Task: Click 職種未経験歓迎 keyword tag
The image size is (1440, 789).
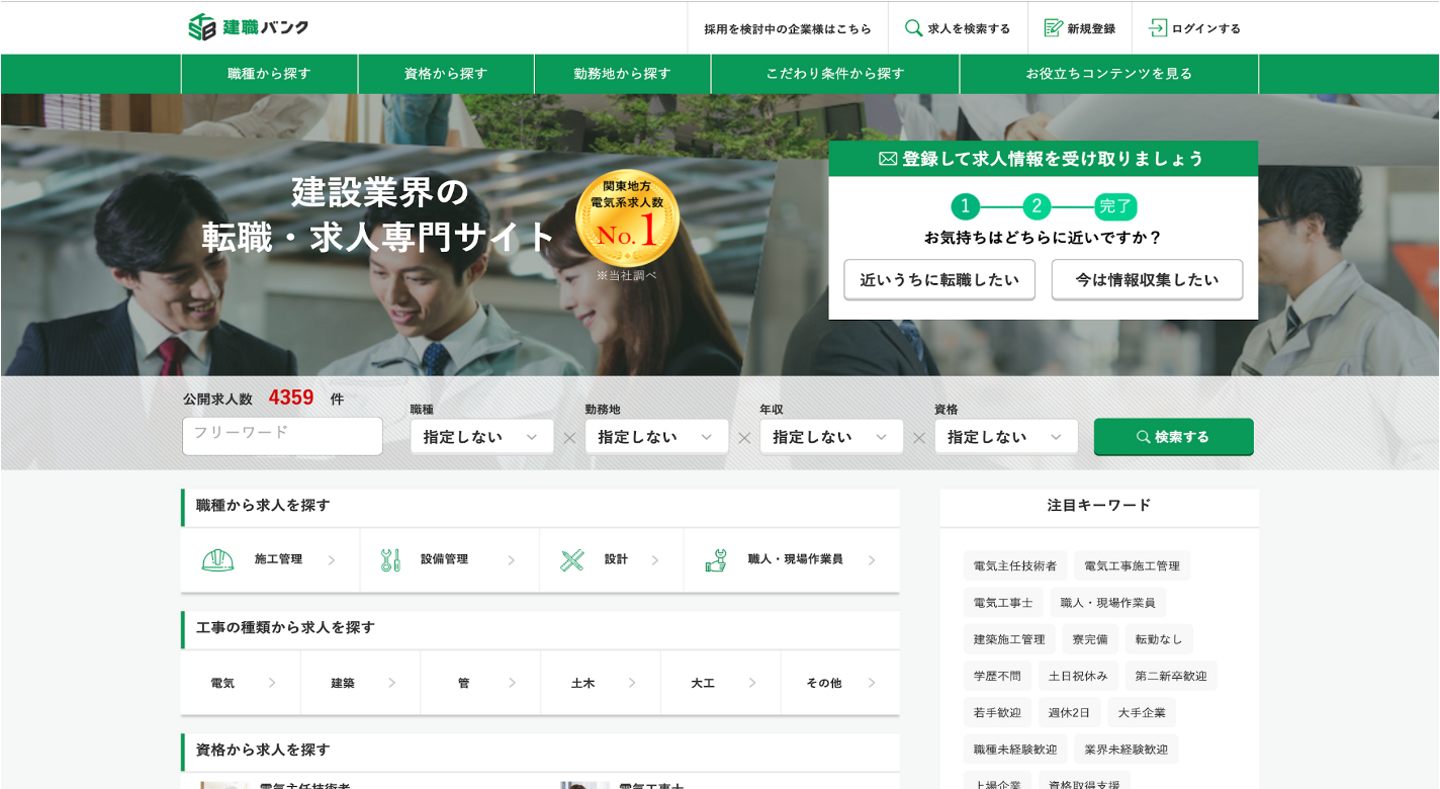Action: pos(1015,749)
